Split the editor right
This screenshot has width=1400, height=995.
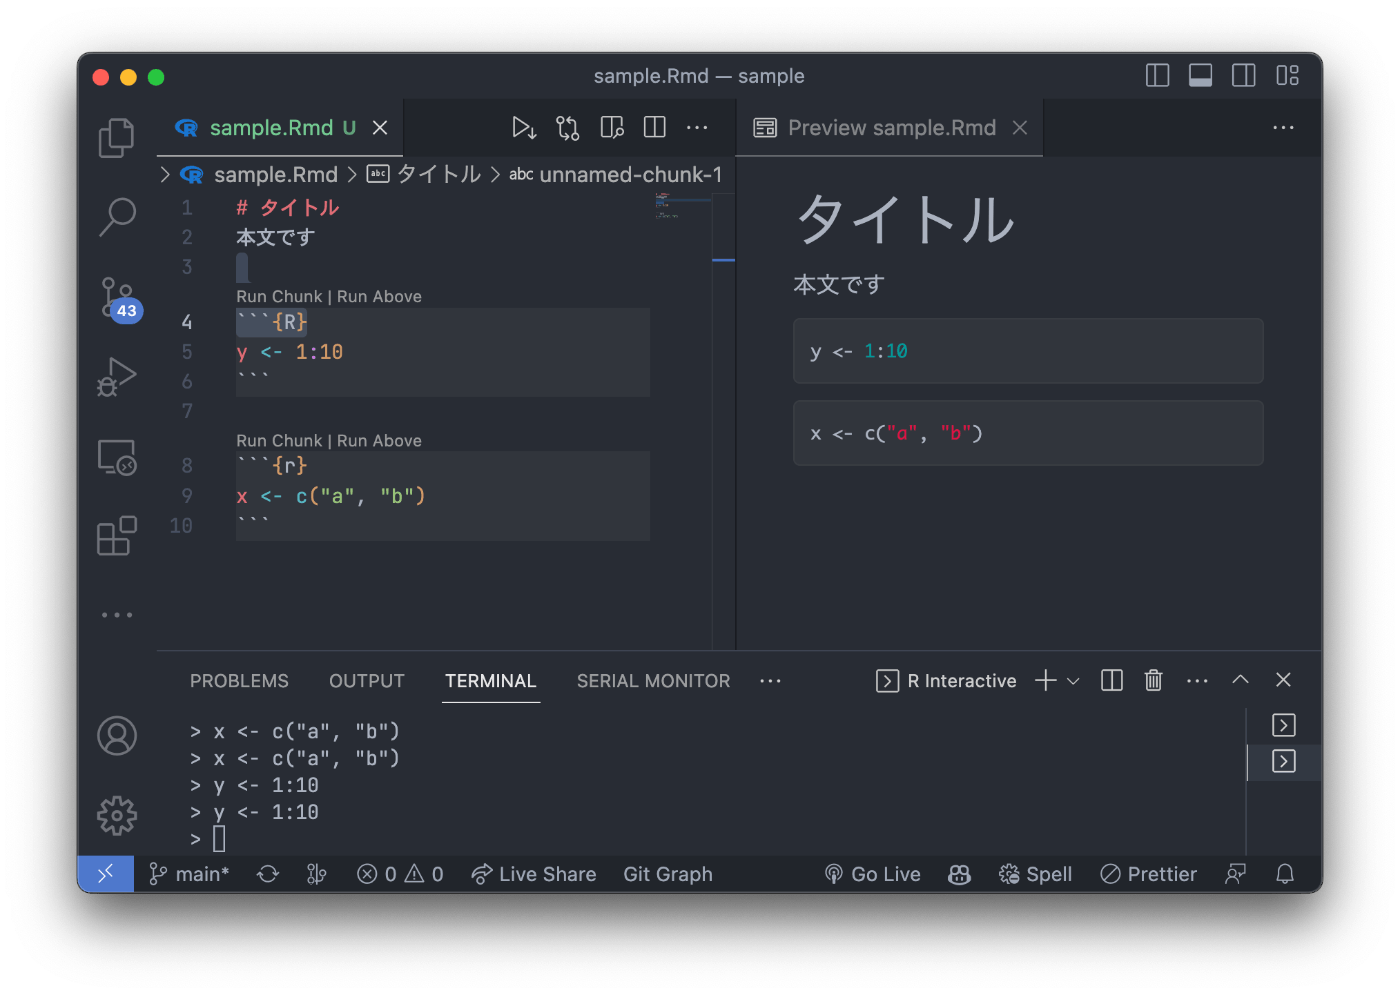[x=655, y=128]
